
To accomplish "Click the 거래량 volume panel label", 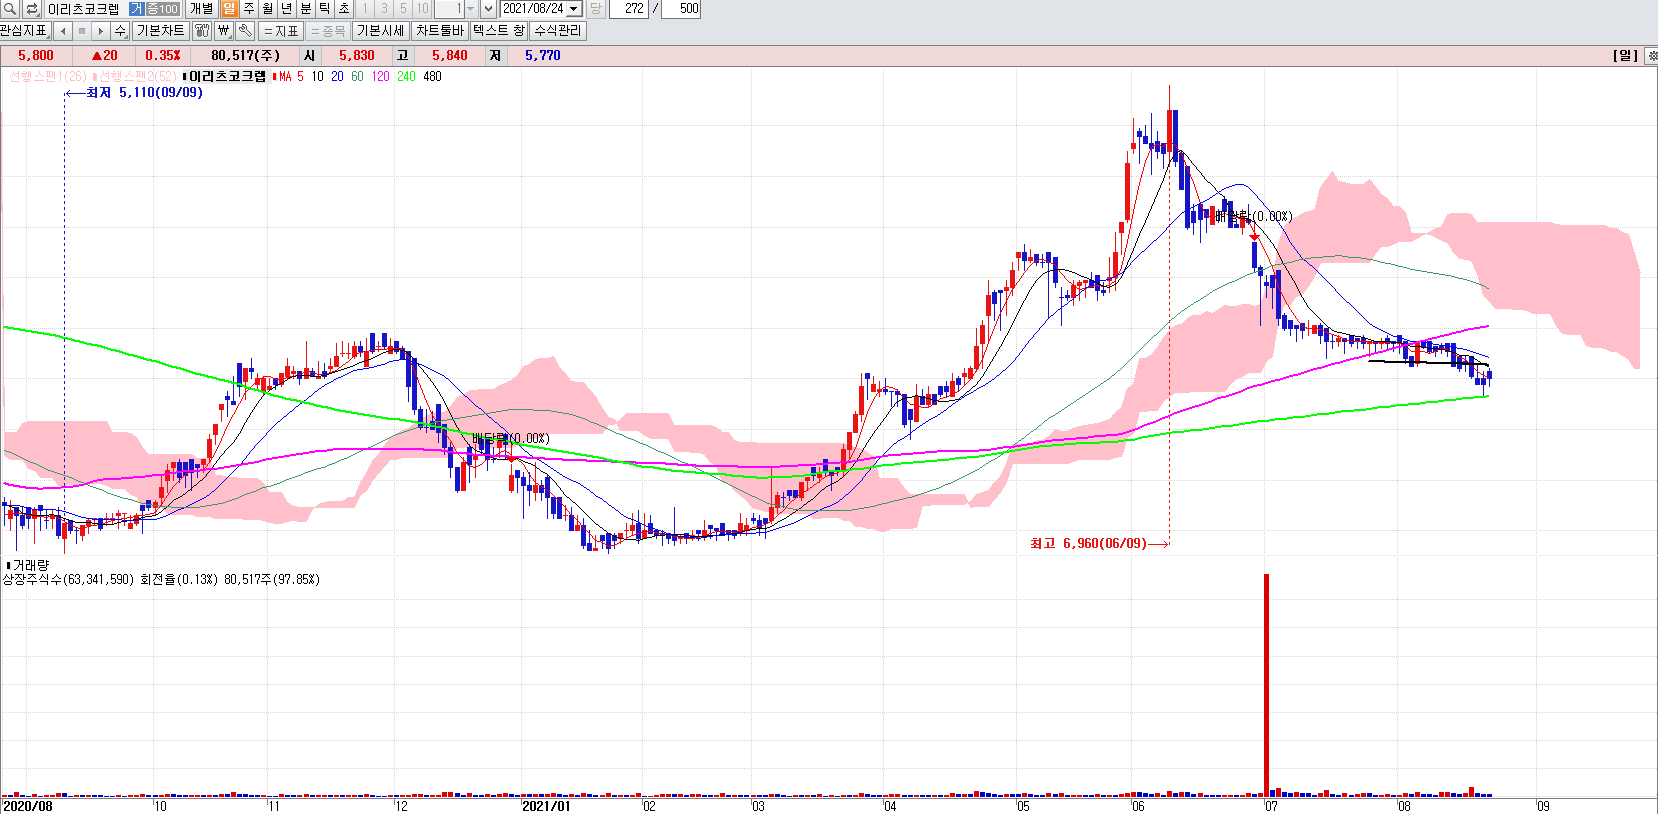I will pos(30,565).
